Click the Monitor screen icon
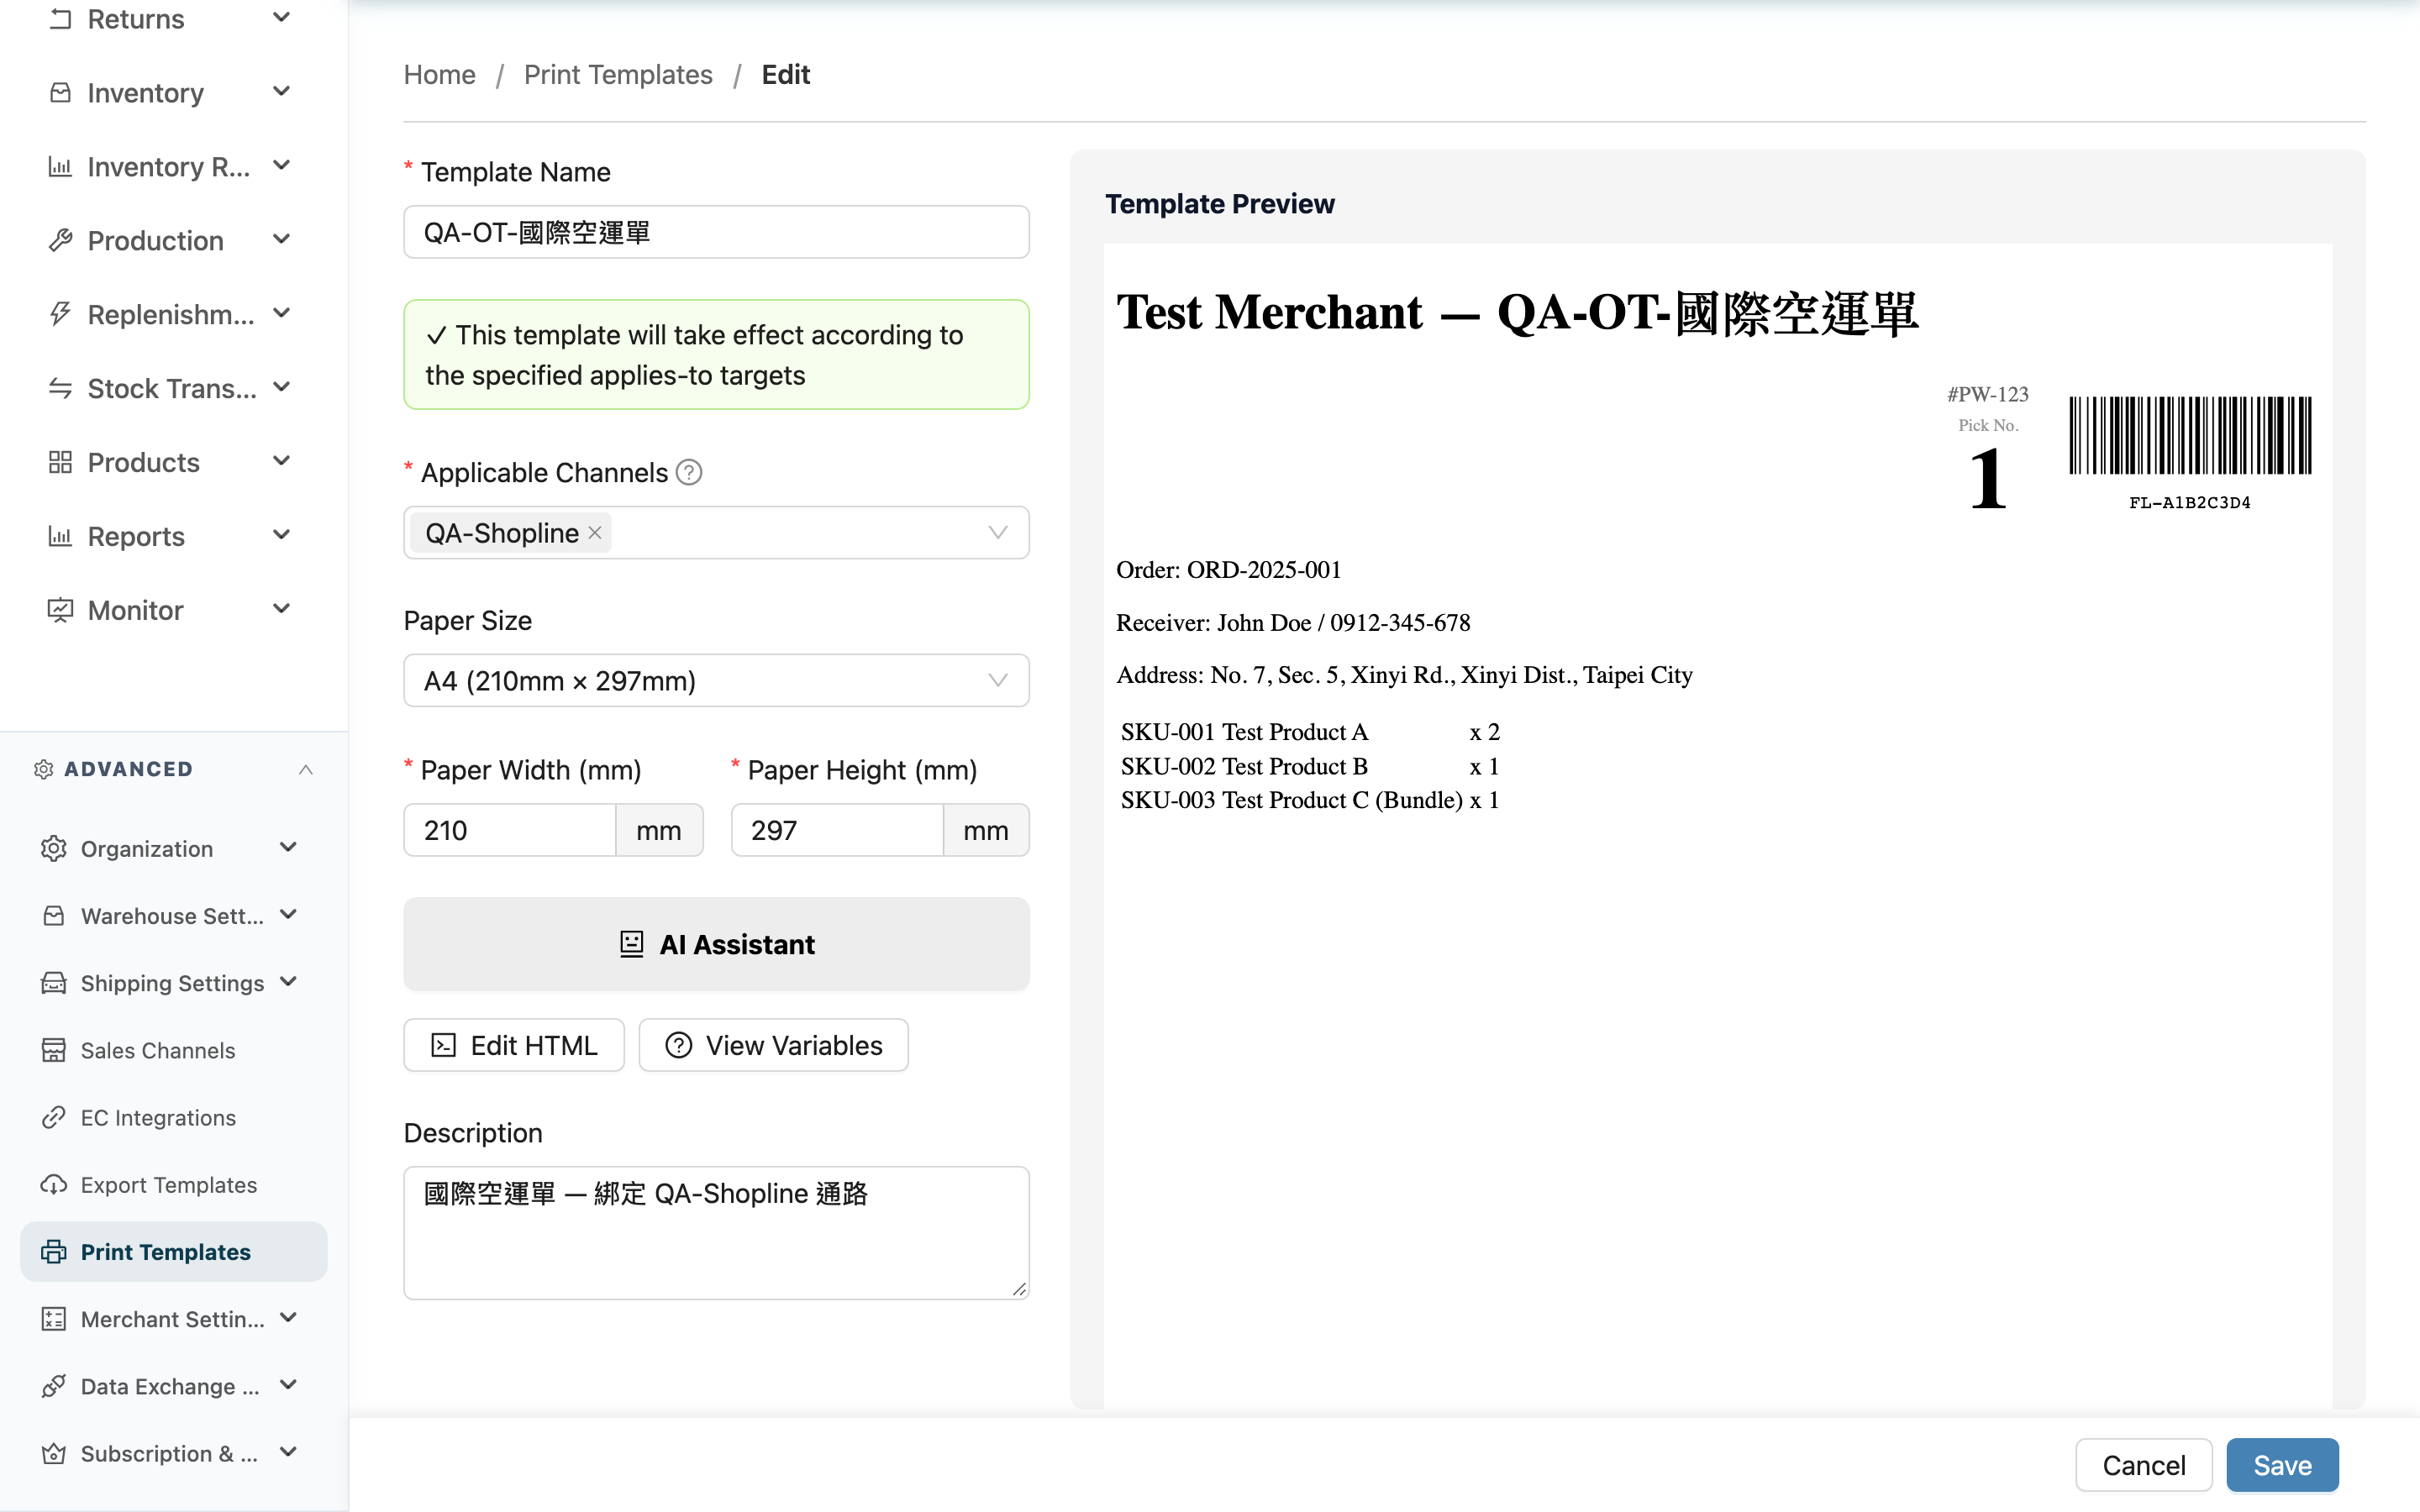2420x1512 pixels. point(60,611)
